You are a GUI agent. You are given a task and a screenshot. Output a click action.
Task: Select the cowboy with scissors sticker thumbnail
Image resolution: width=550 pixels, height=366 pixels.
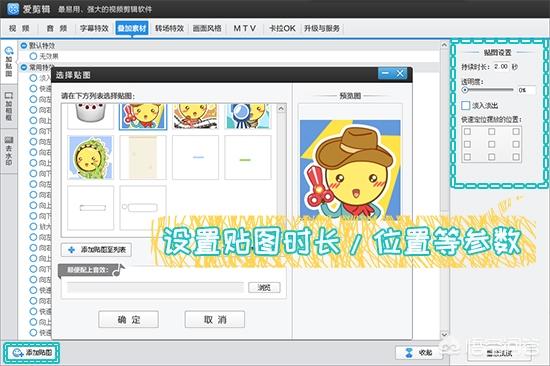tap(143, 116)
